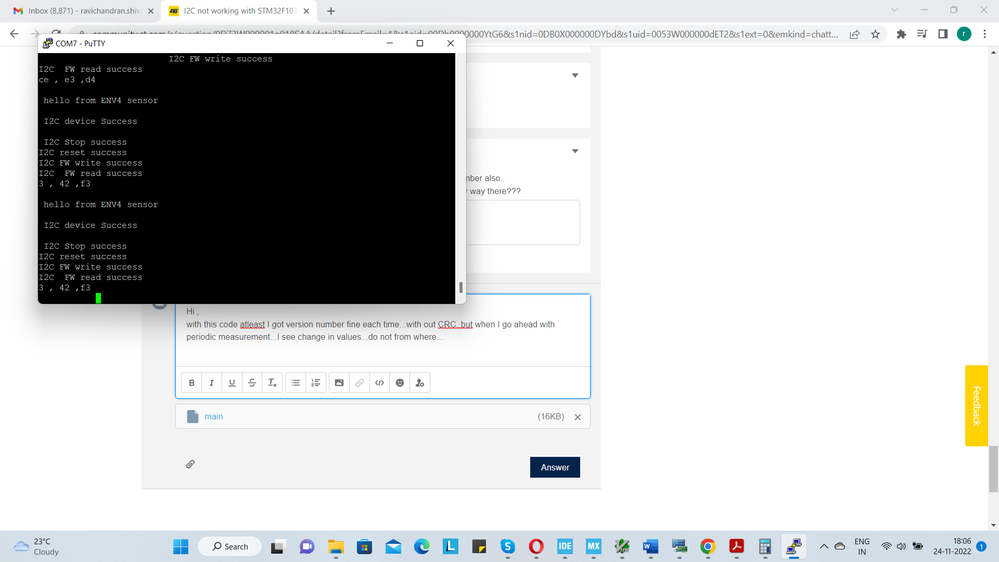Viewport: 999px width, 562px height.
Task: Share this page from the address bar
Action: click(x=854, y=34)
